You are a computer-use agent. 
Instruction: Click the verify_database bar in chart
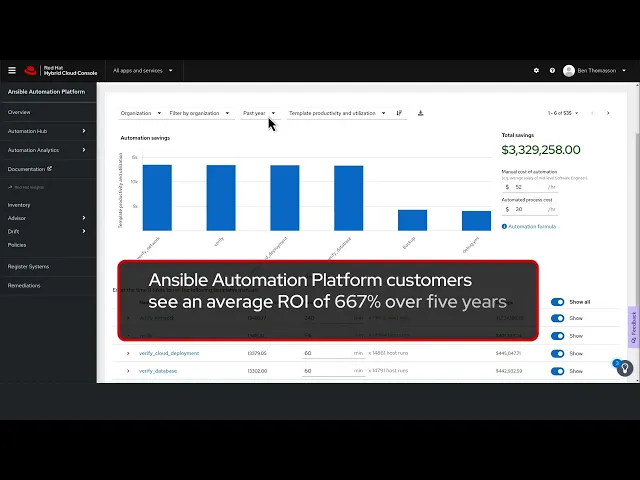pyautogui.click(x=349, y=198)
